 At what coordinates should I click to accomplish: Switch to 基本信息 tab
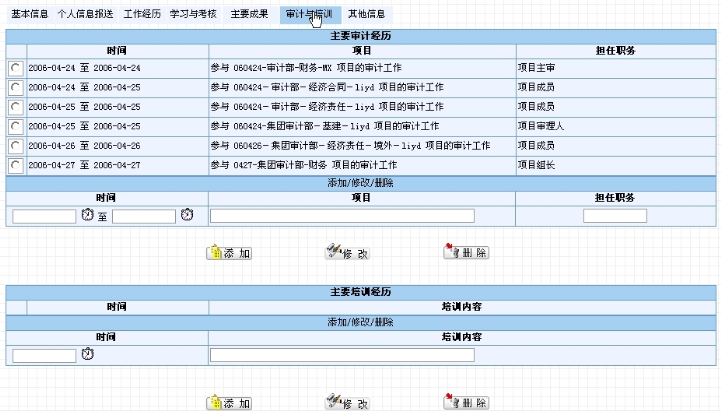tap(29, 15)
